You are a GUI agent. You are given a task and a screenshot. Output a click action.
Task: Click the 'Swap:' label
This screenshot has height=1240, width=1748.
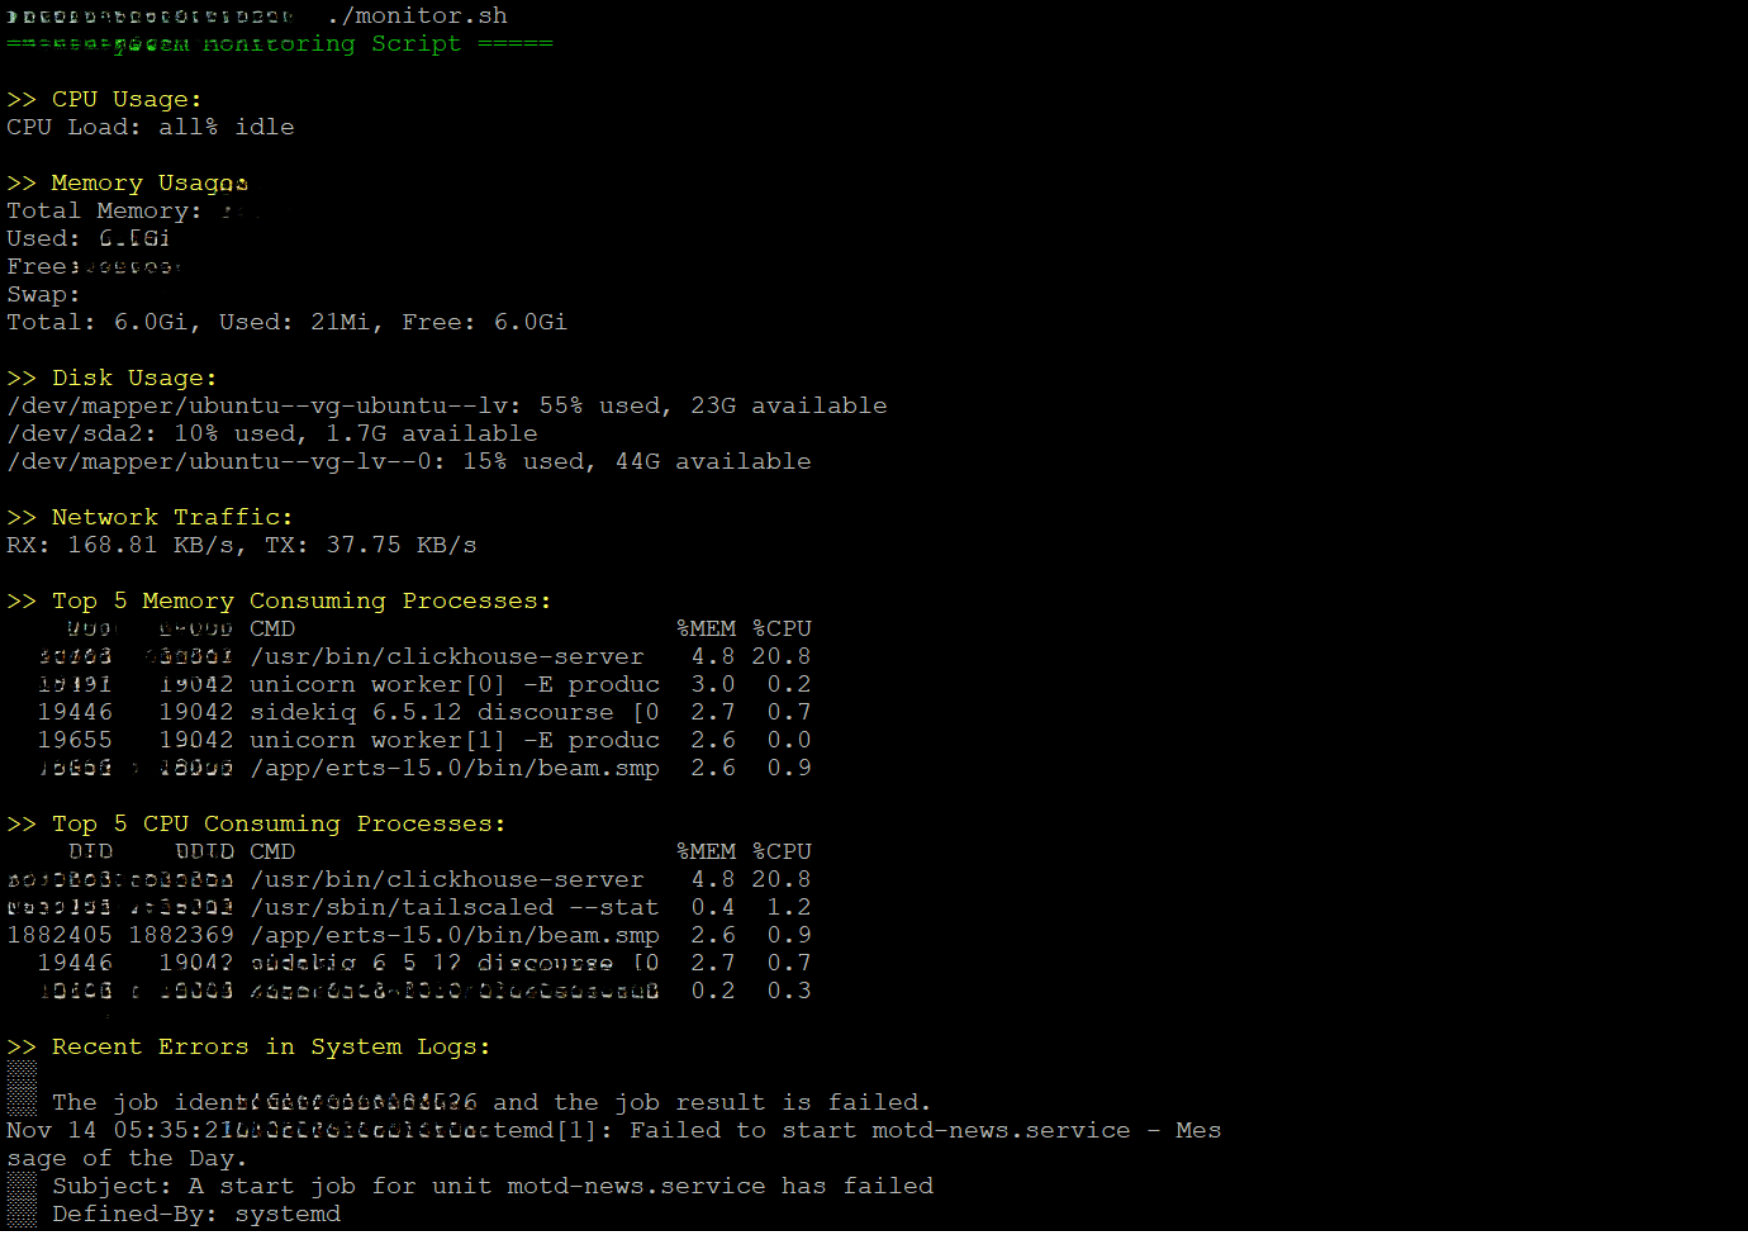[x=43, y=295]
